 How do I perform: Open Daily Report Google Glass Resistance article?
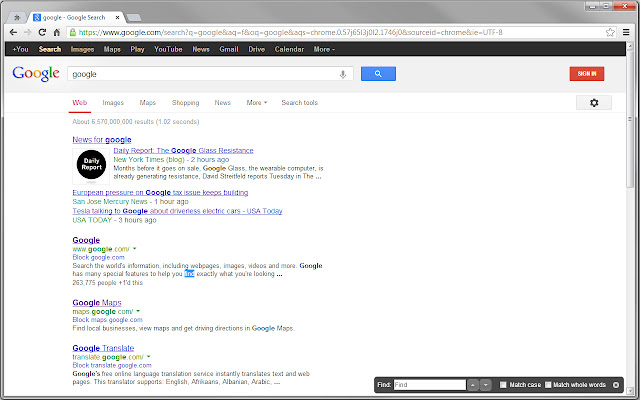coord(183,150)
